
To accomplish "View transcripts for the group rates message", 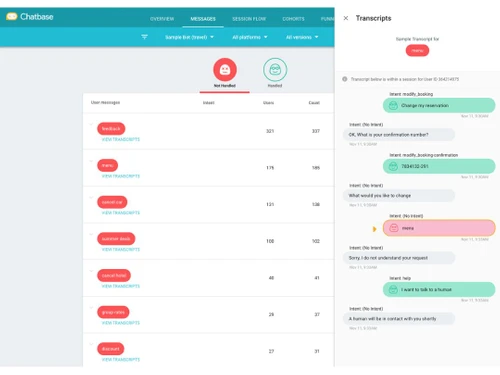I will pos(121,323).
